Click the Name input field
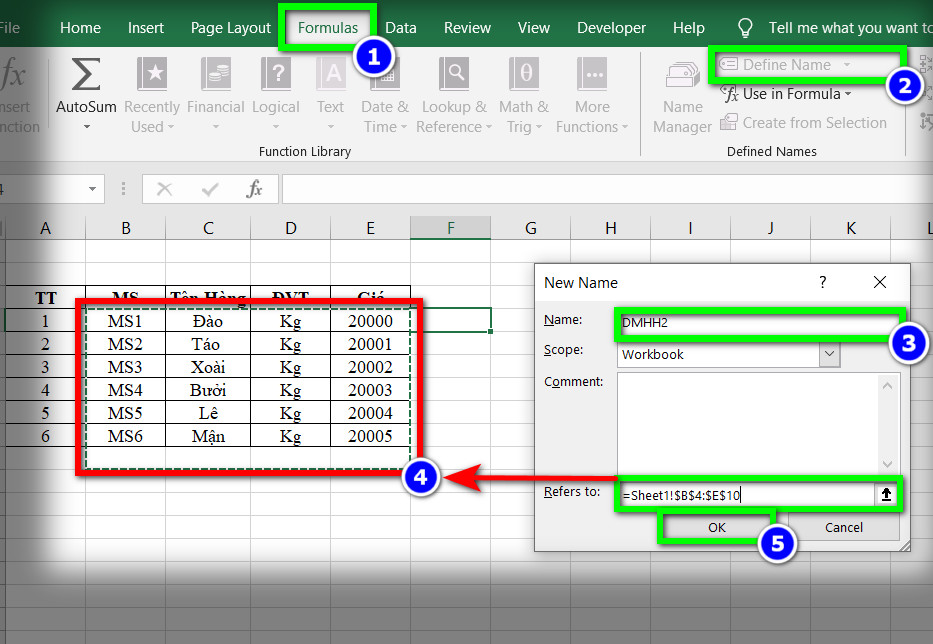 point(758,323)
